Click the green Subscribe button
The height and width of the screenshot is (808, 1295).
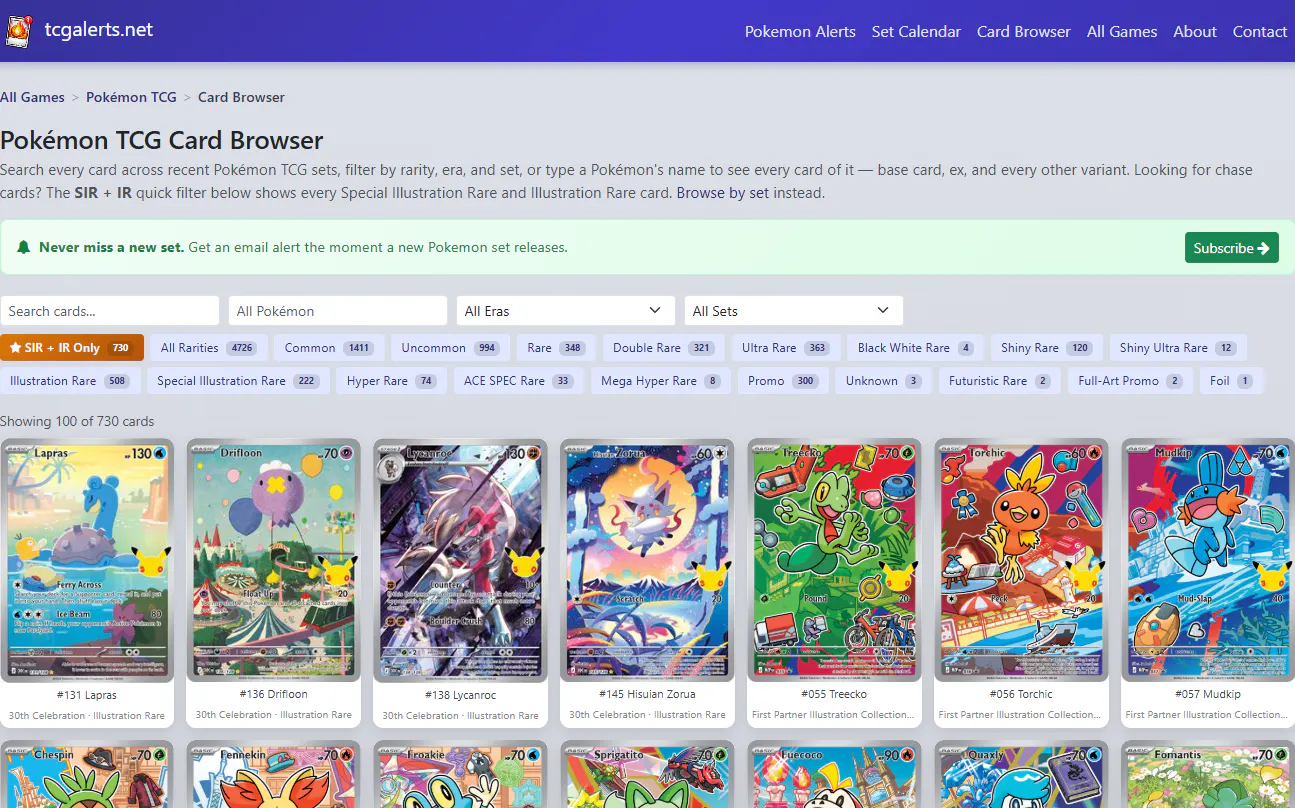[x=1232, y=248]
